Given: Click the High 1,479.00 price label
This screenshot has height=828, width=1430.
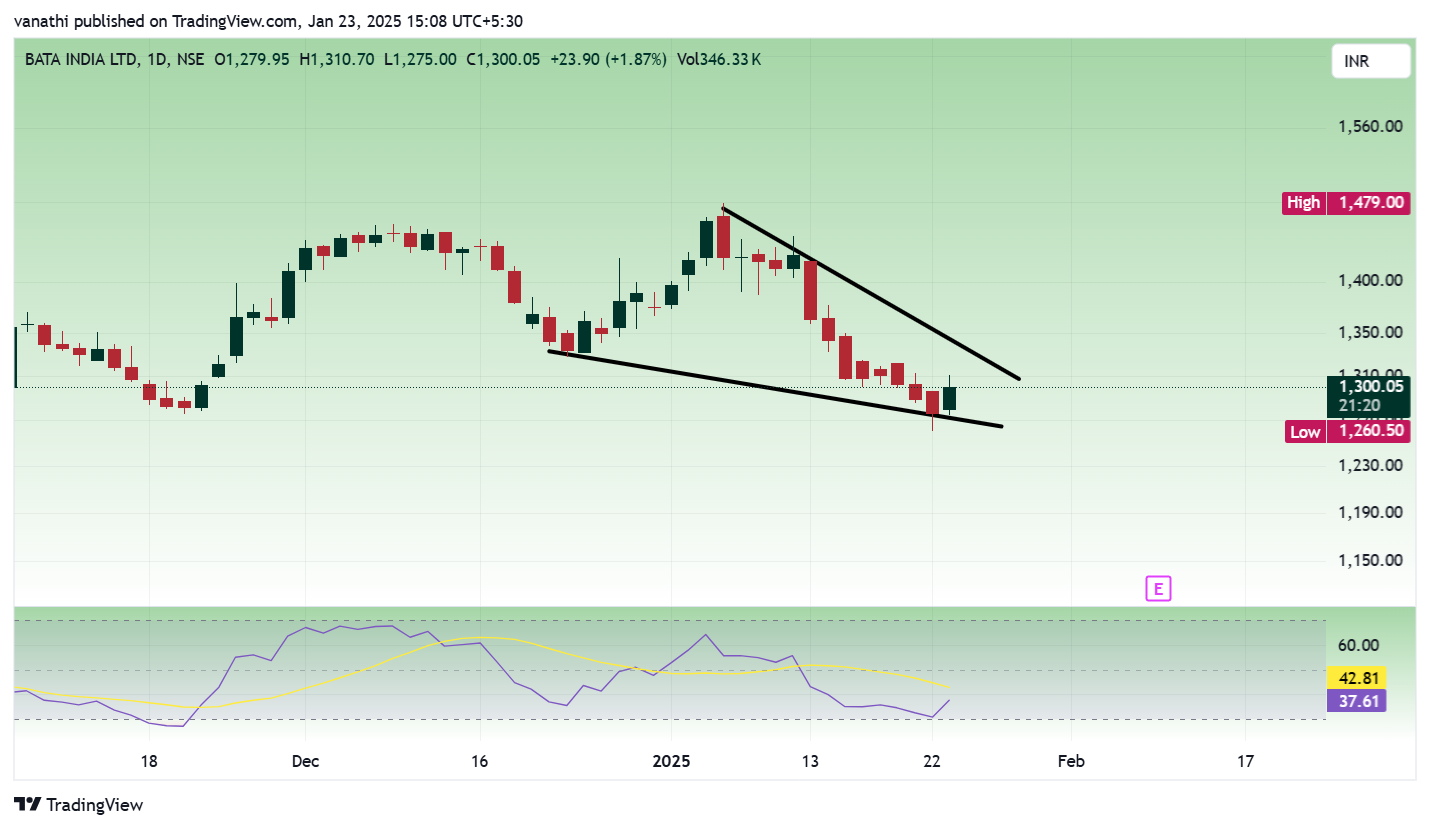Looking at the screenshot, I should (1346, 203).
